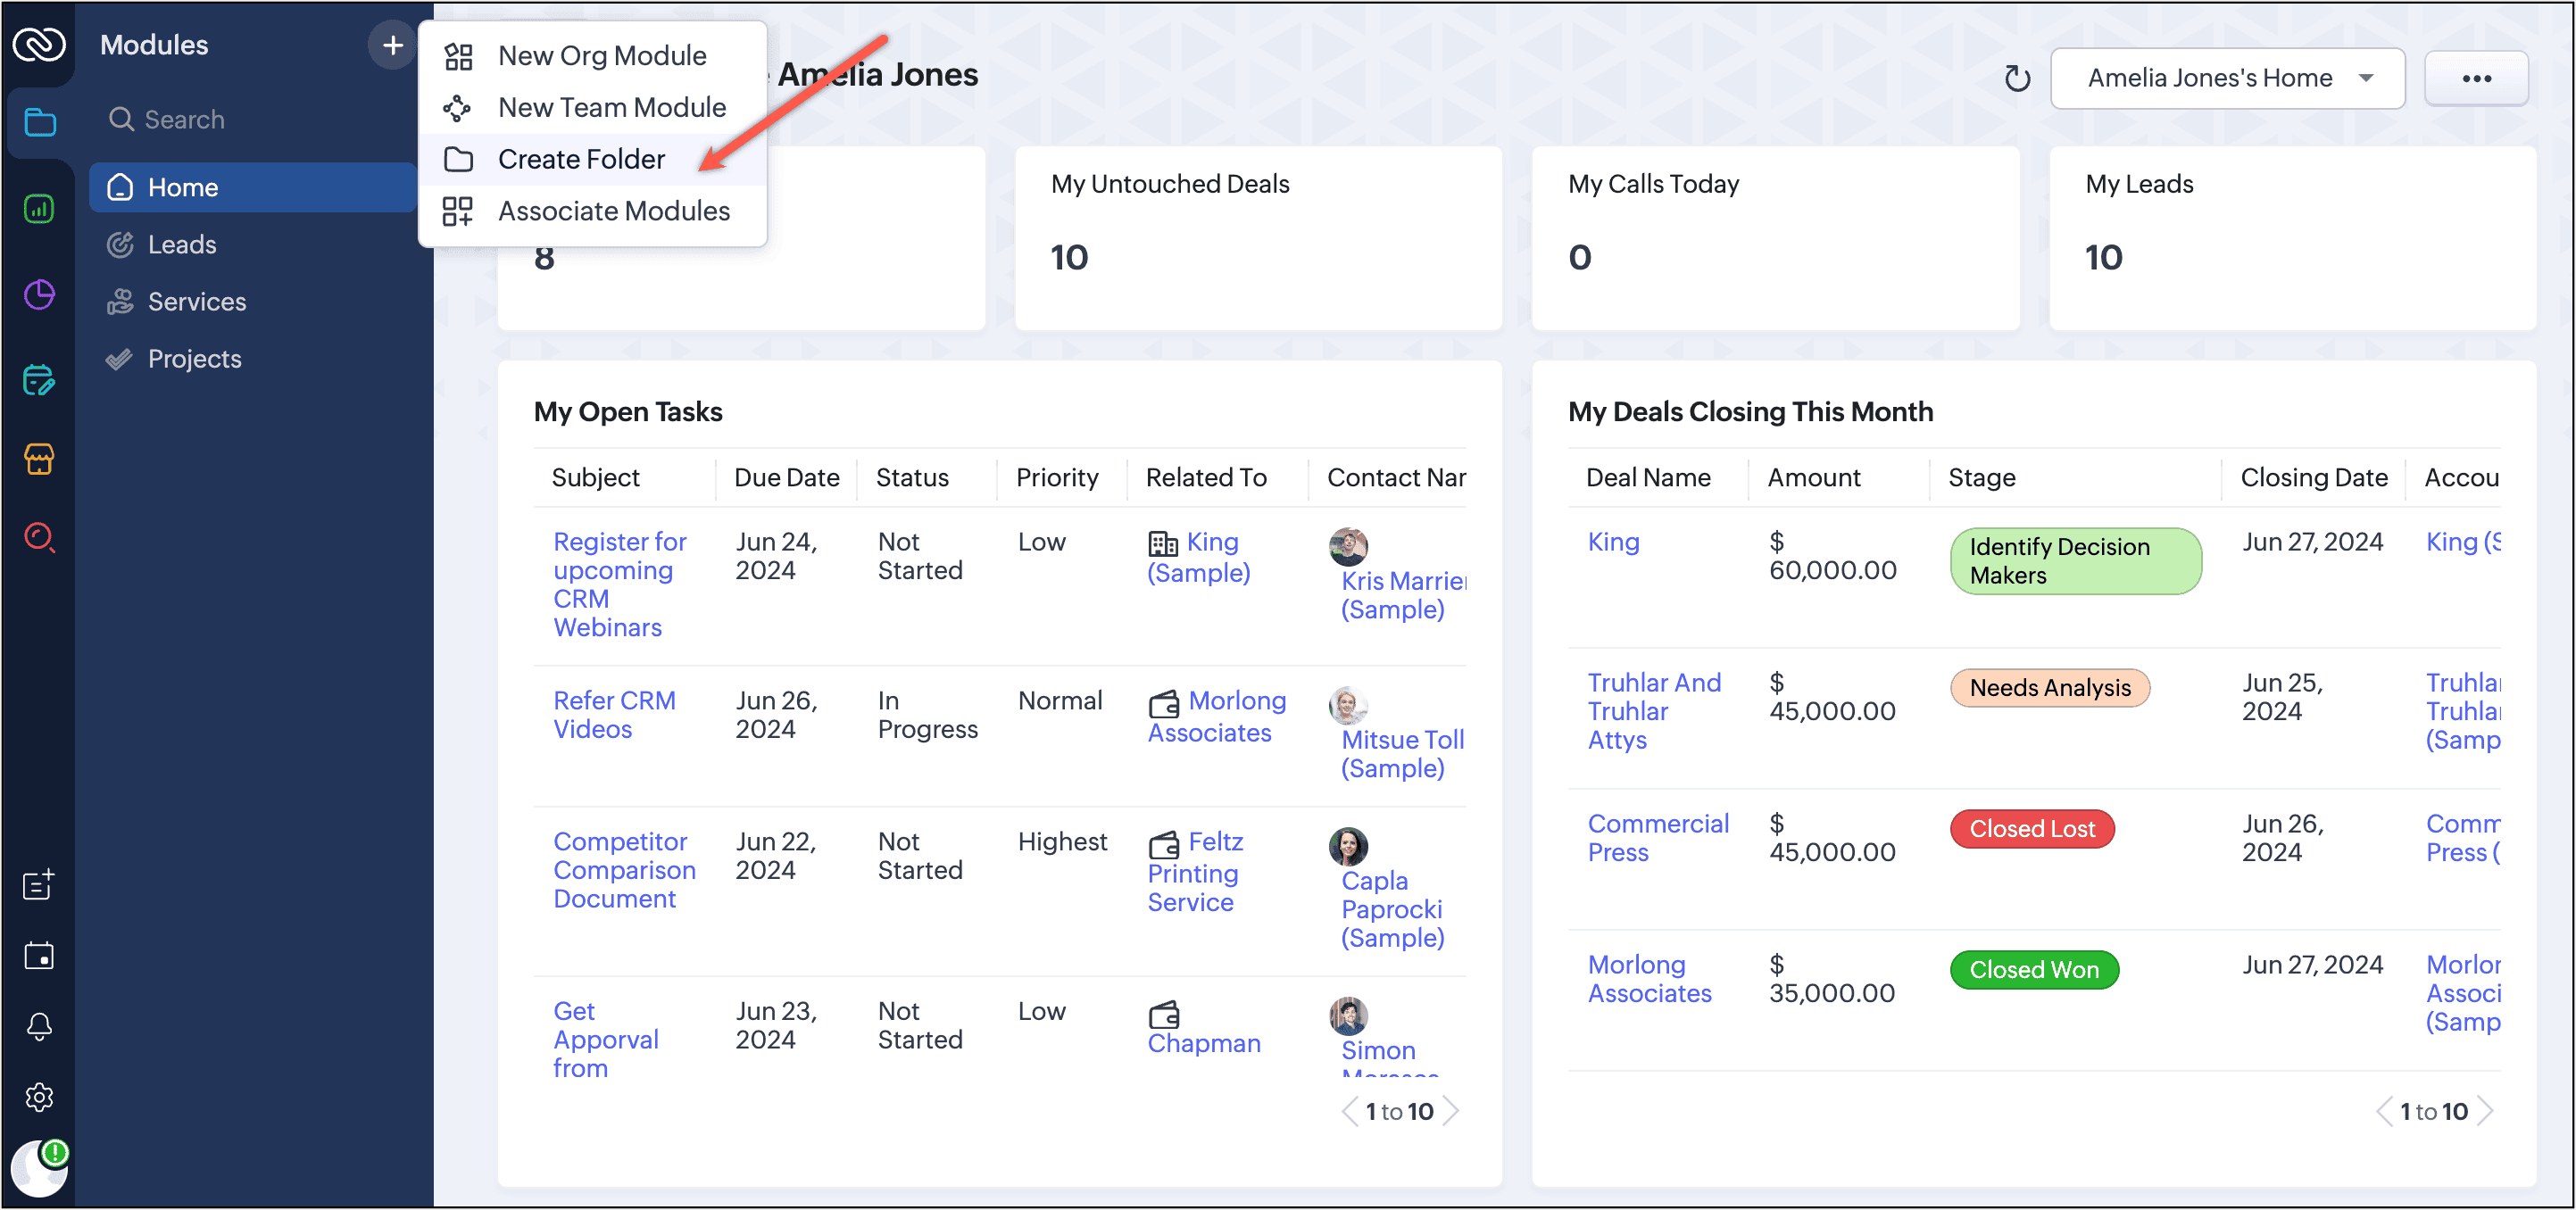Go to next page of Deals Closing
Screen dimensions: 2576x1210
click(2486, 1111)
